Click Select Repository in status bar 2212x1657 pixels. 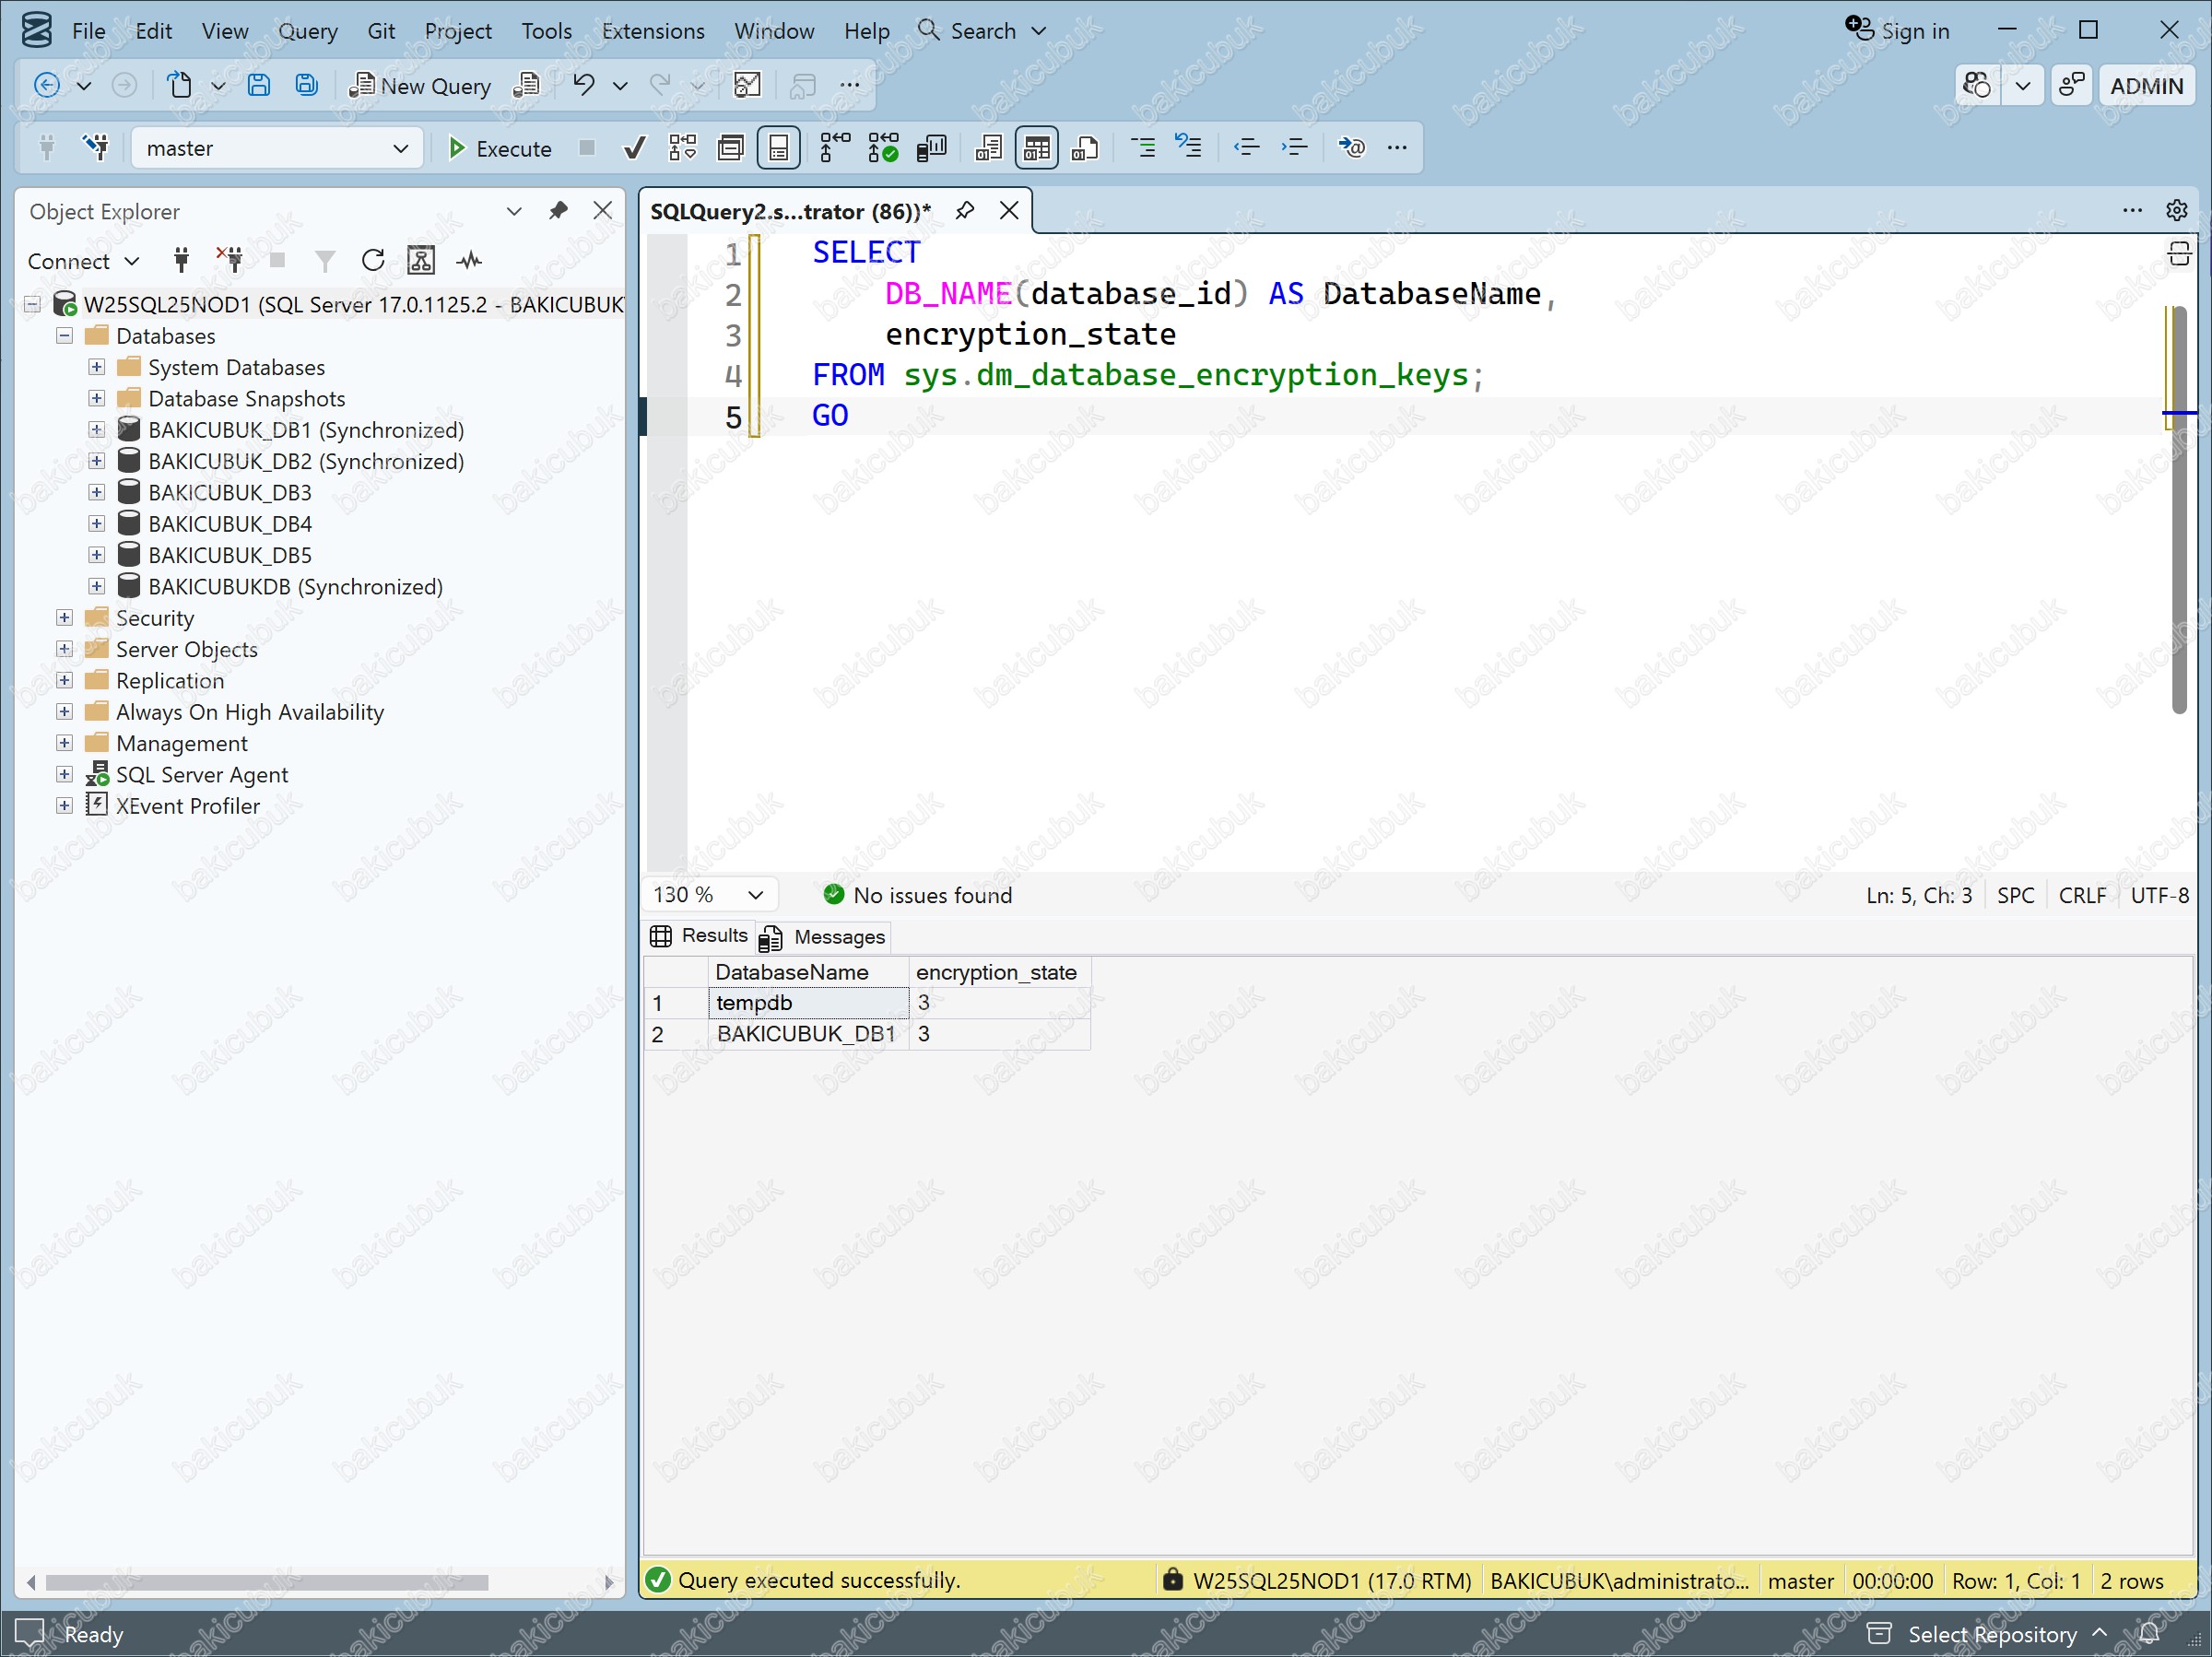coord(1990,1634)
